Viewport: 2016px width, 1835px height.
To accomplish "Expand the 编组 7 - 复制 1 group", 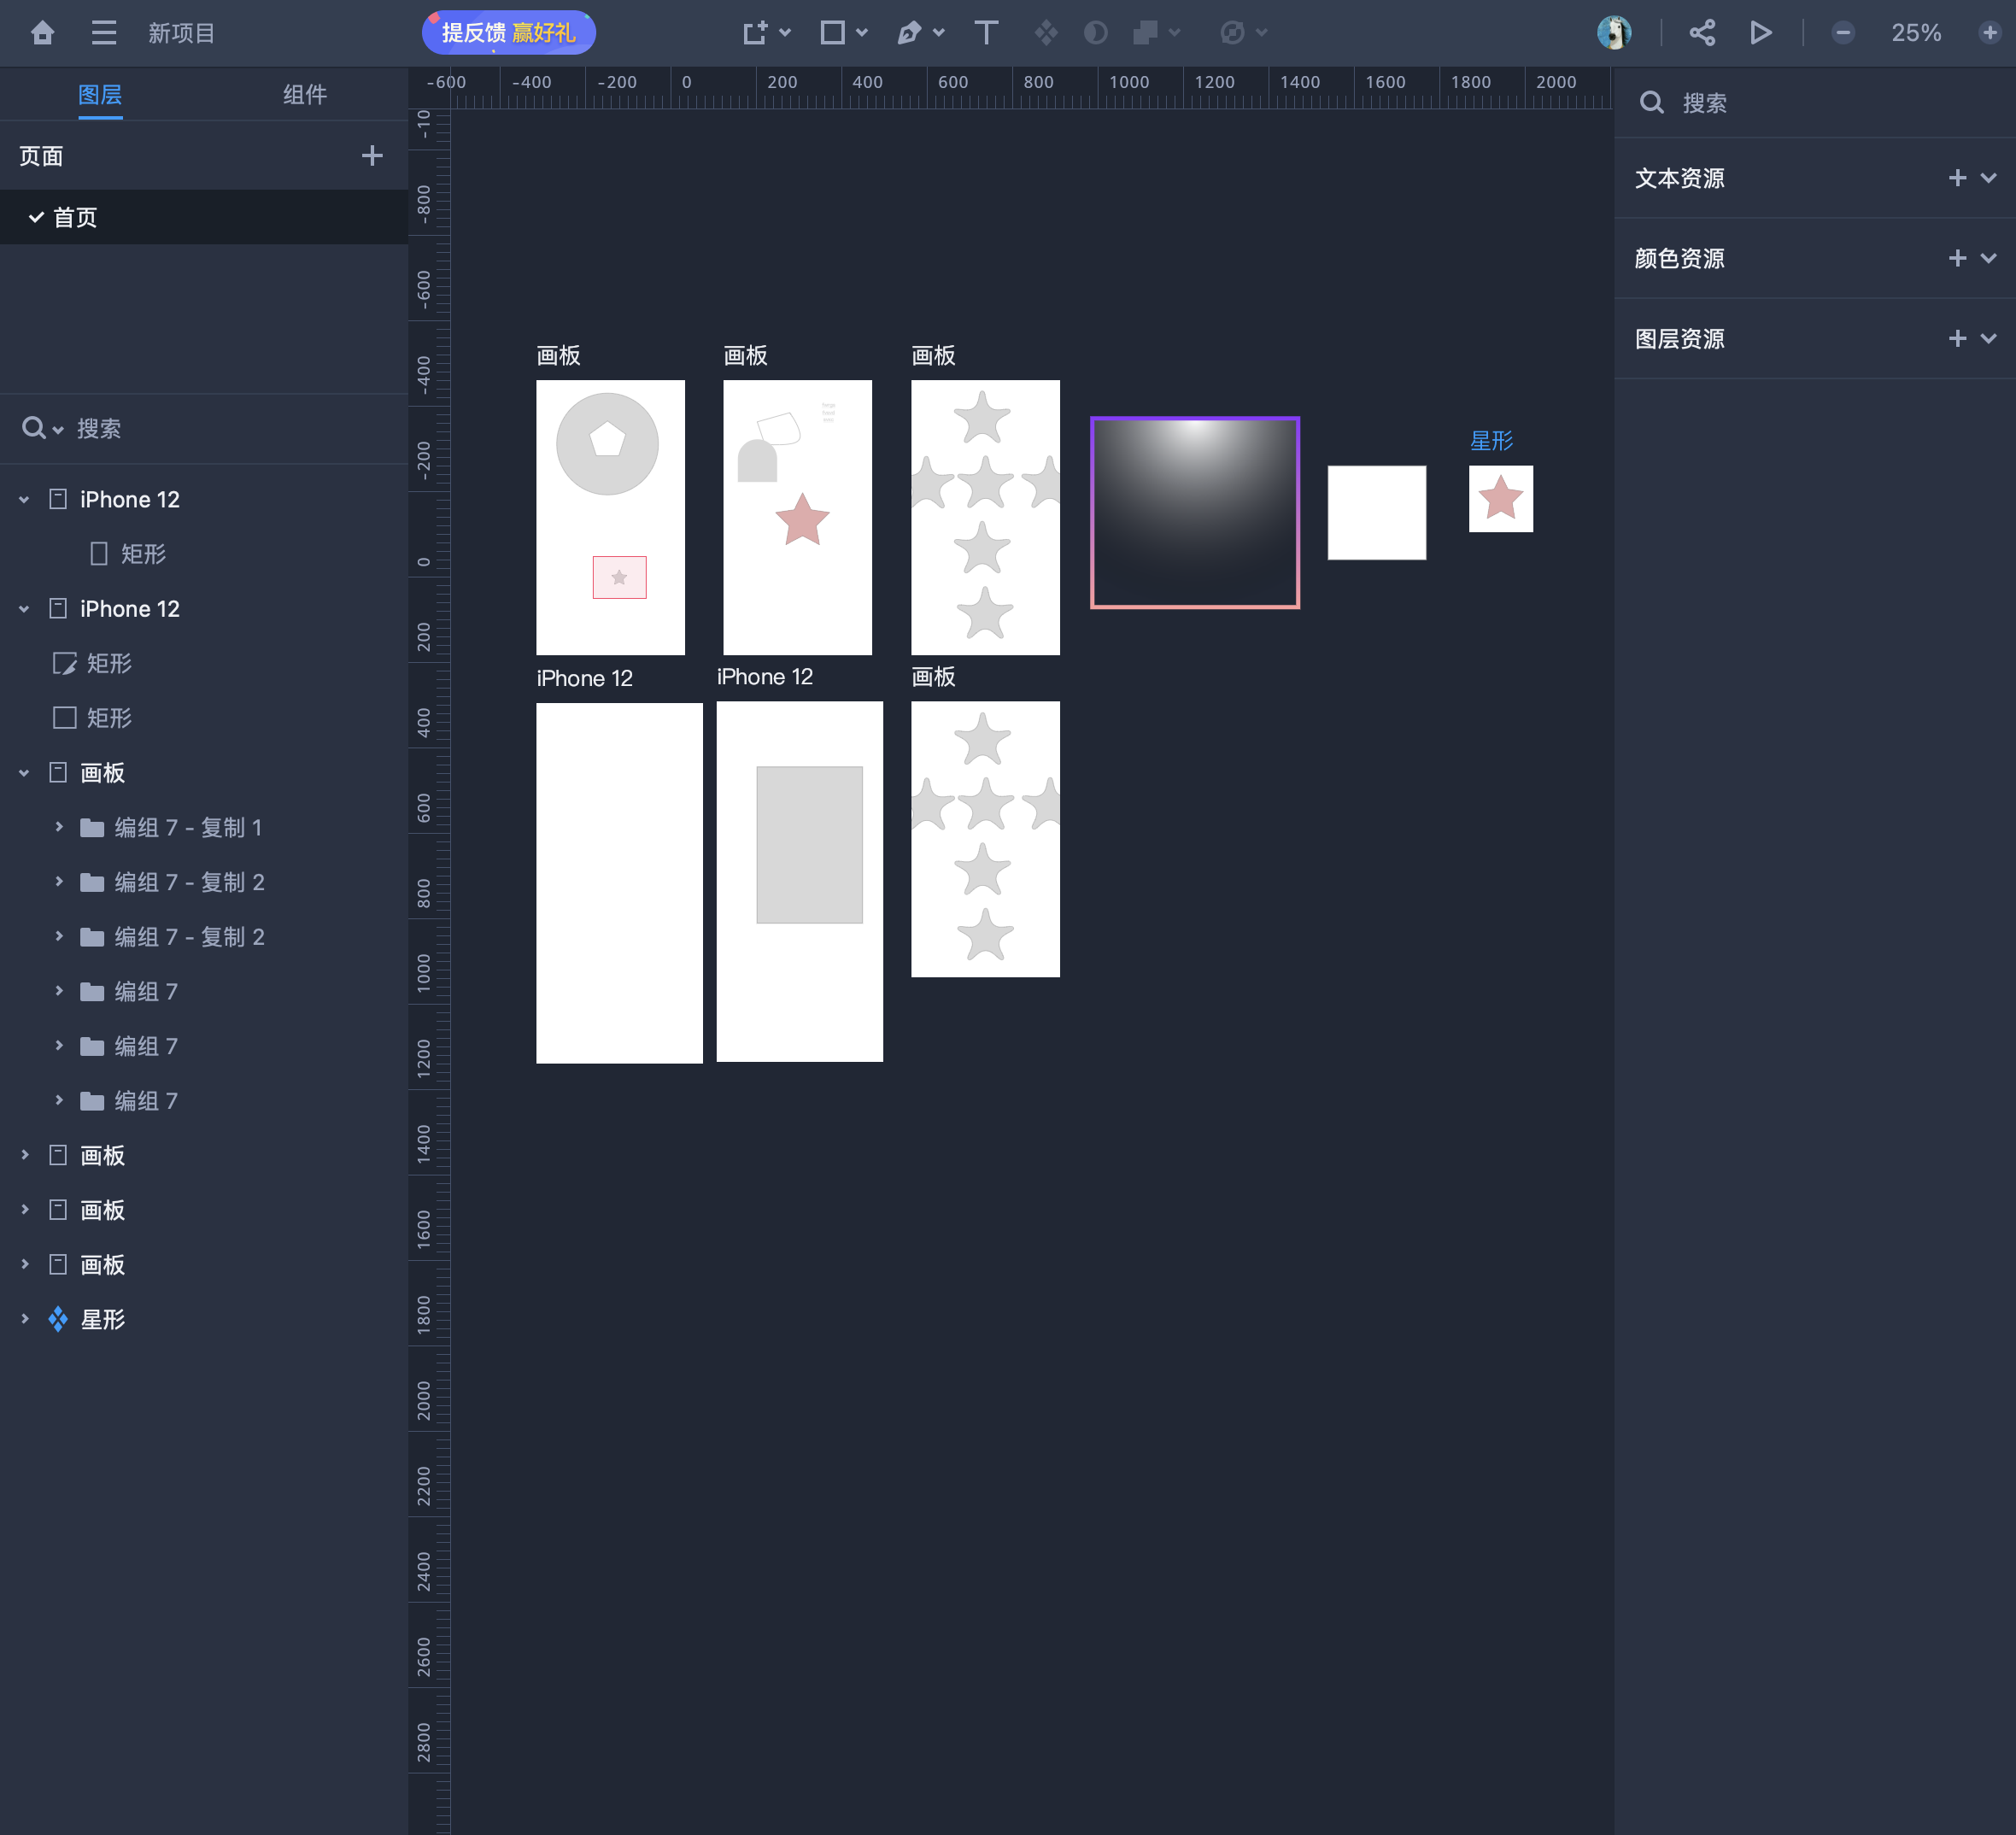I will coord(59,827).
